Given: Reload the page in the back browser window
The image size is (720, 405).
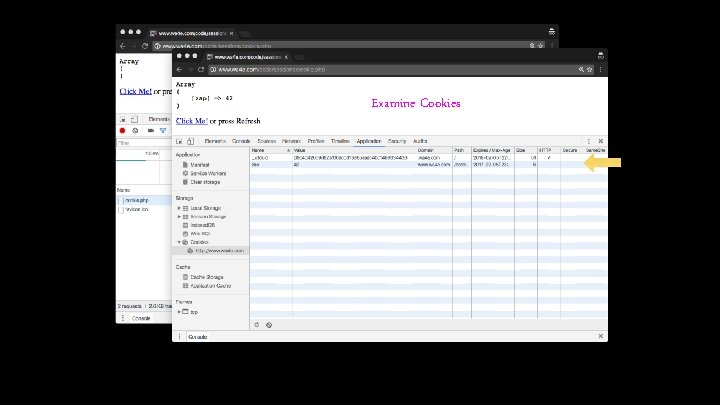Looking at the screenshot, I should point(145,46).
